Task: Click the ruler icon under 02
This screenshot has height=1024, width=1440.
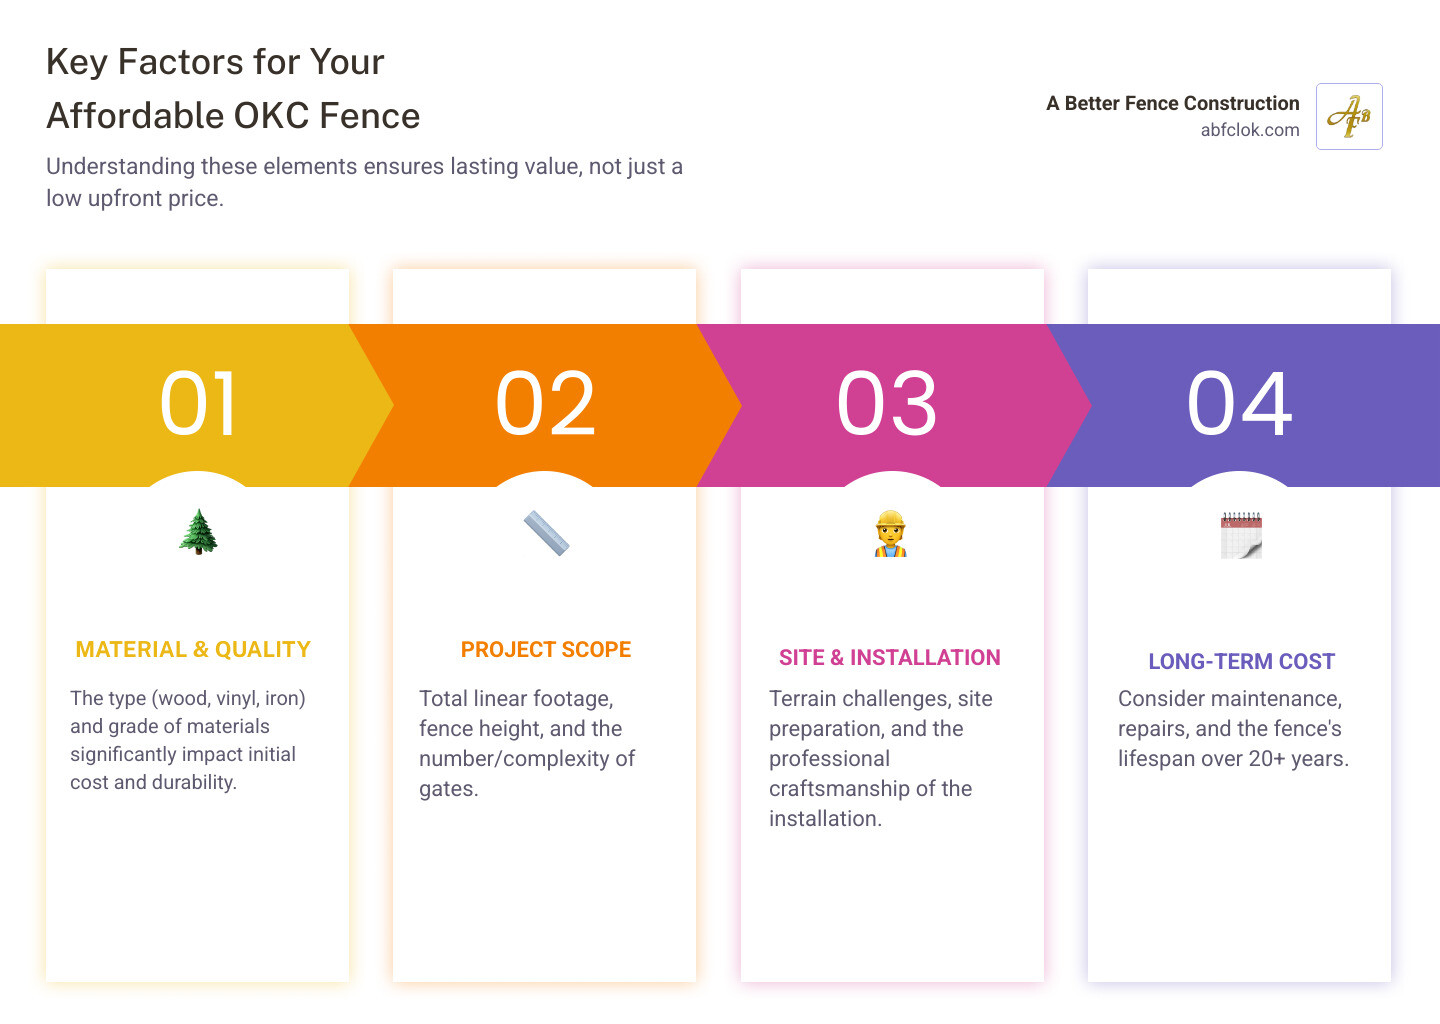Action: (546, 533)
